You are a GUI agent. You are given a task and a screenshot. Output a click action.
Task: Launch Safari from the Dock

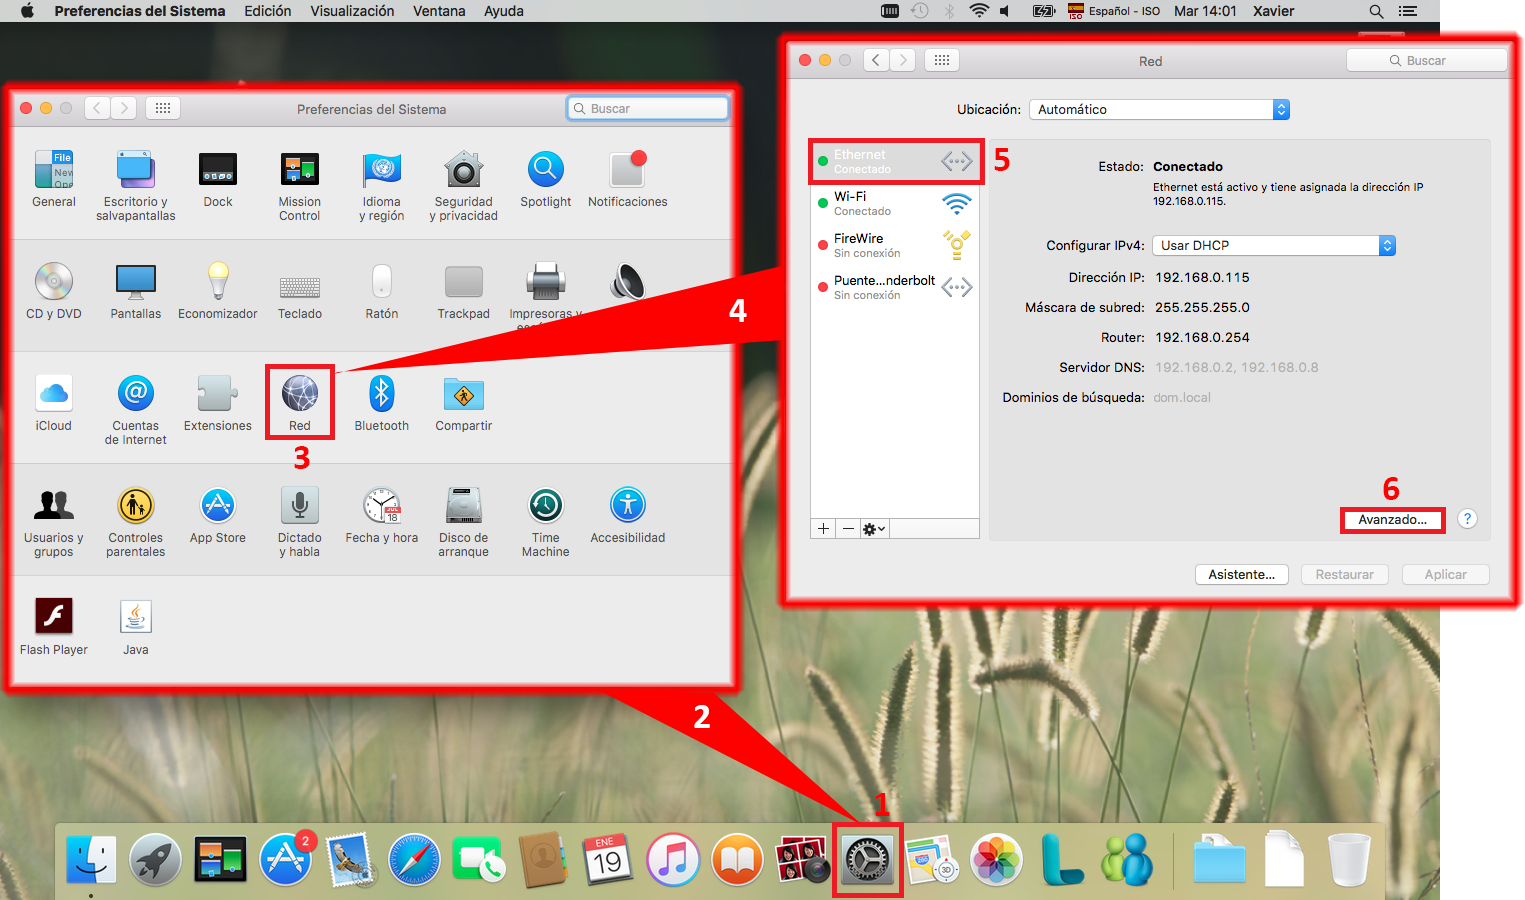pyautogui.click(x=414, y=859)
